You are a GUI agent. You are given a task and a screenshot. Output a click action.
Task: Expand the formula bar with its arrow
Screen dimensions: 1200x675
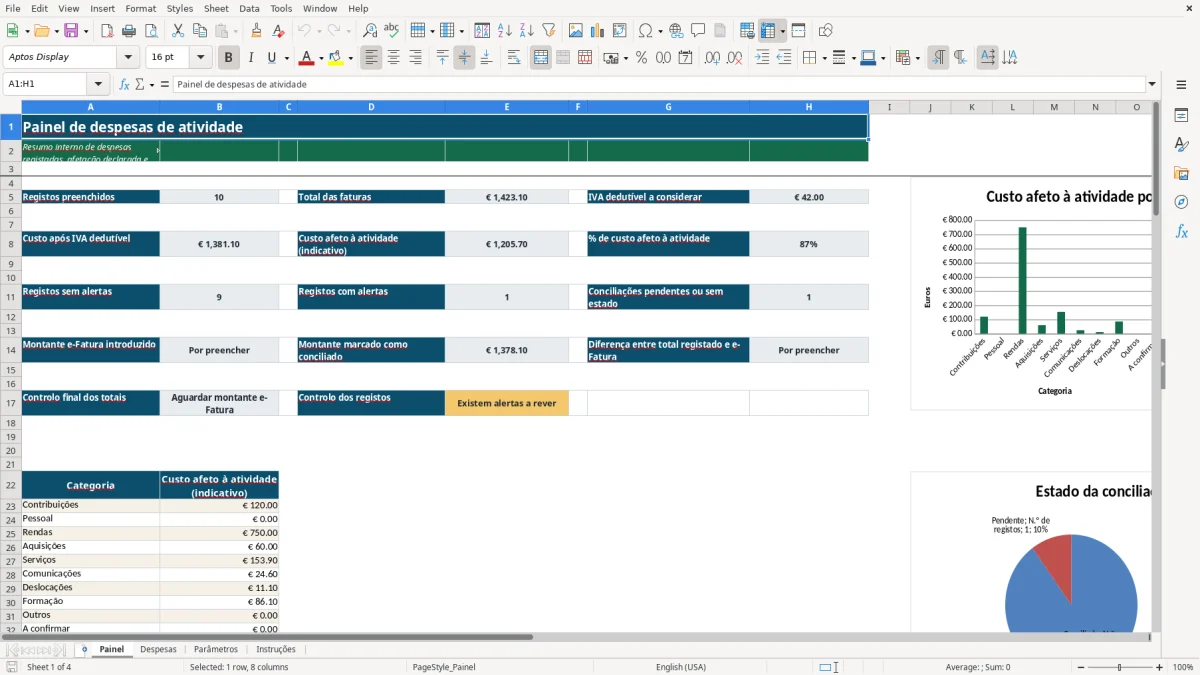coord(1152,84)
